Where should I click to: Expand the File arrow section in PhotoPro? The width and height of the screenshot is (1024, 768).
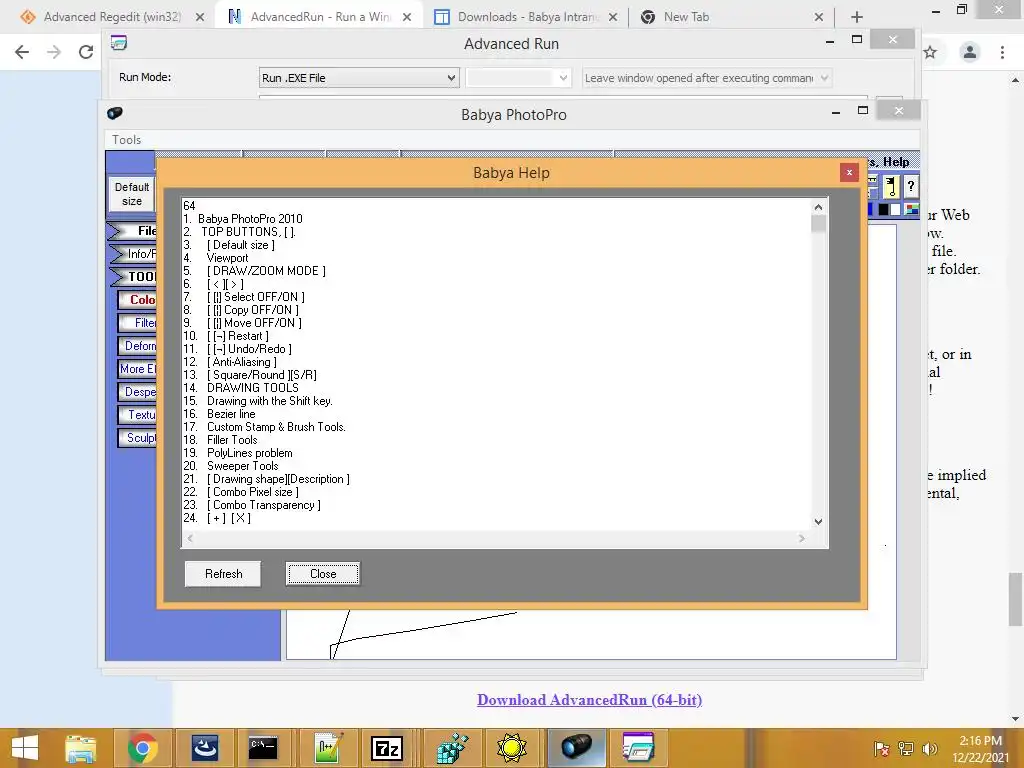point(133,231)
